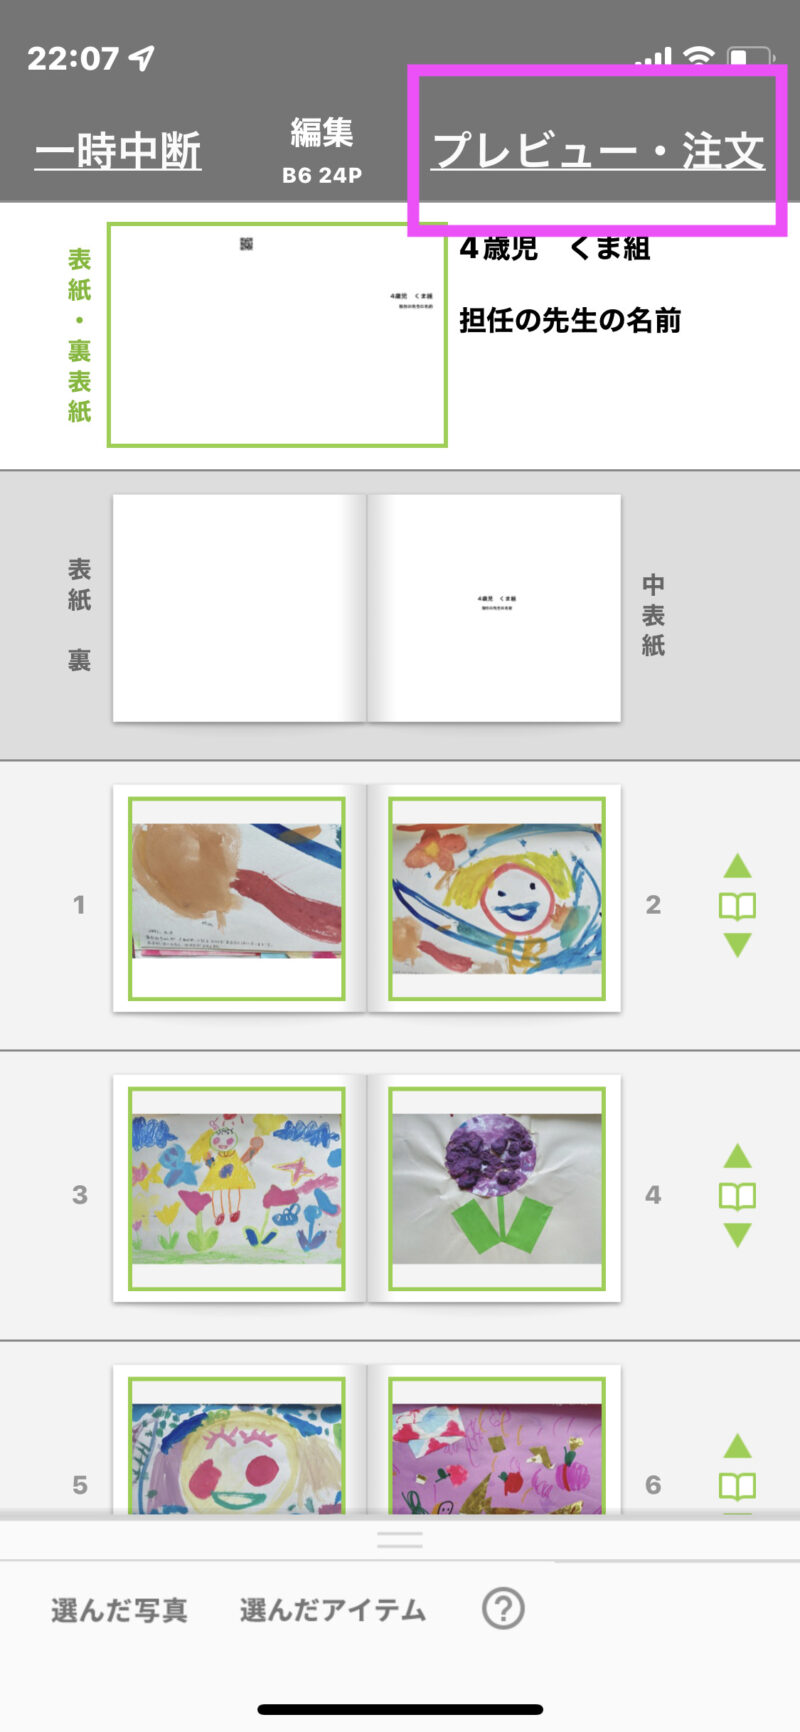Switch to 選んだ写真 tab

tap(119, 1610)
